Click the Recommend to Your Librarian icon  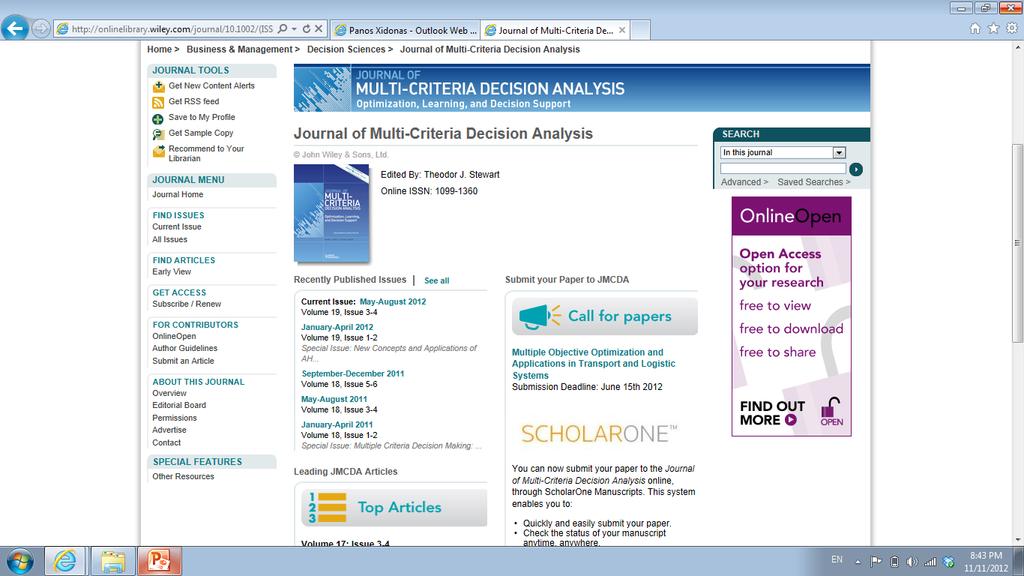(x=158, y=151)
